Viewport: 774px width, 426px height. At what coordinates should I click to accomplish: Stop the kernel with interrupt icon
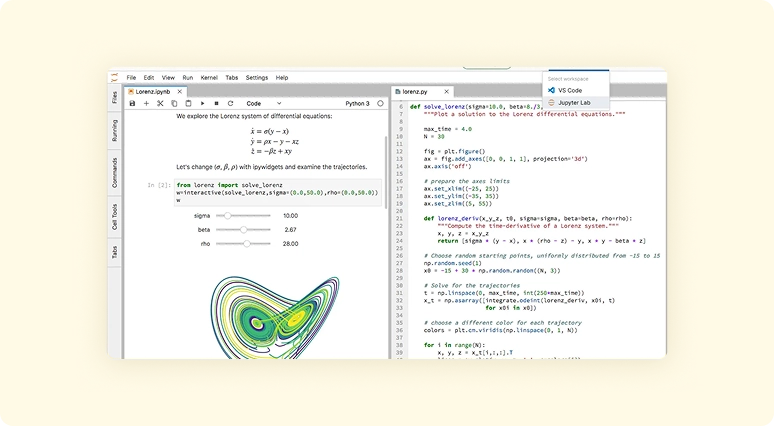(217, 103)
